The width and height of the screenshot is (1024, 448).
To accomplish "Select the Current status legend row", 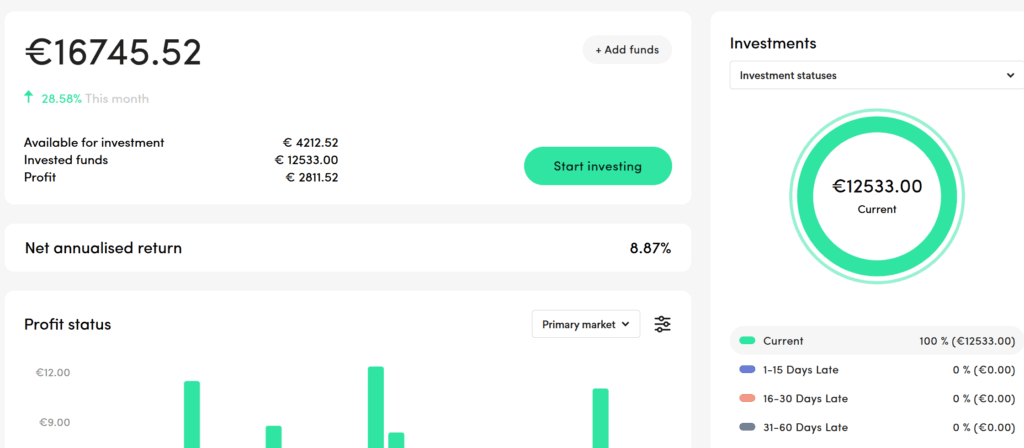I will (876, 341).
